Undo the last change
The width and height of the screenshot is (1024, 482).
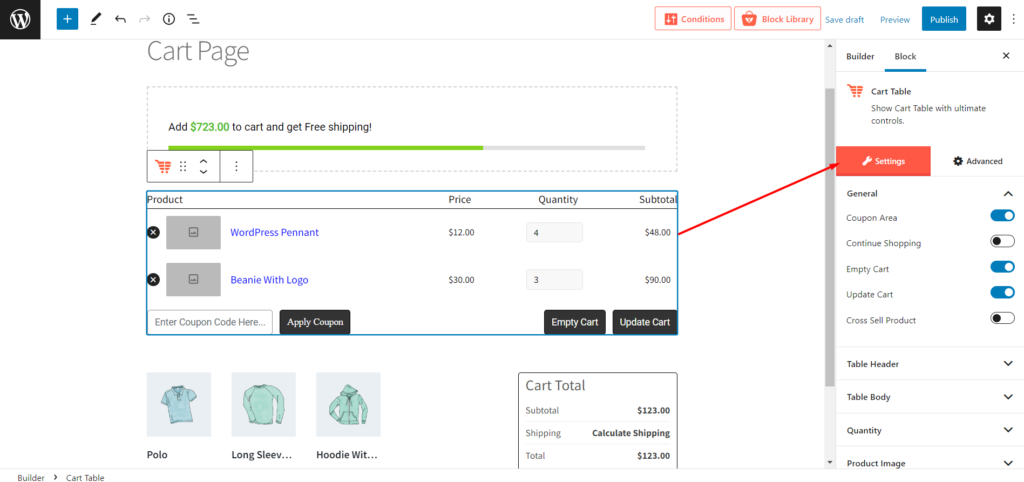pyautogui.click(x=120, y=19)
